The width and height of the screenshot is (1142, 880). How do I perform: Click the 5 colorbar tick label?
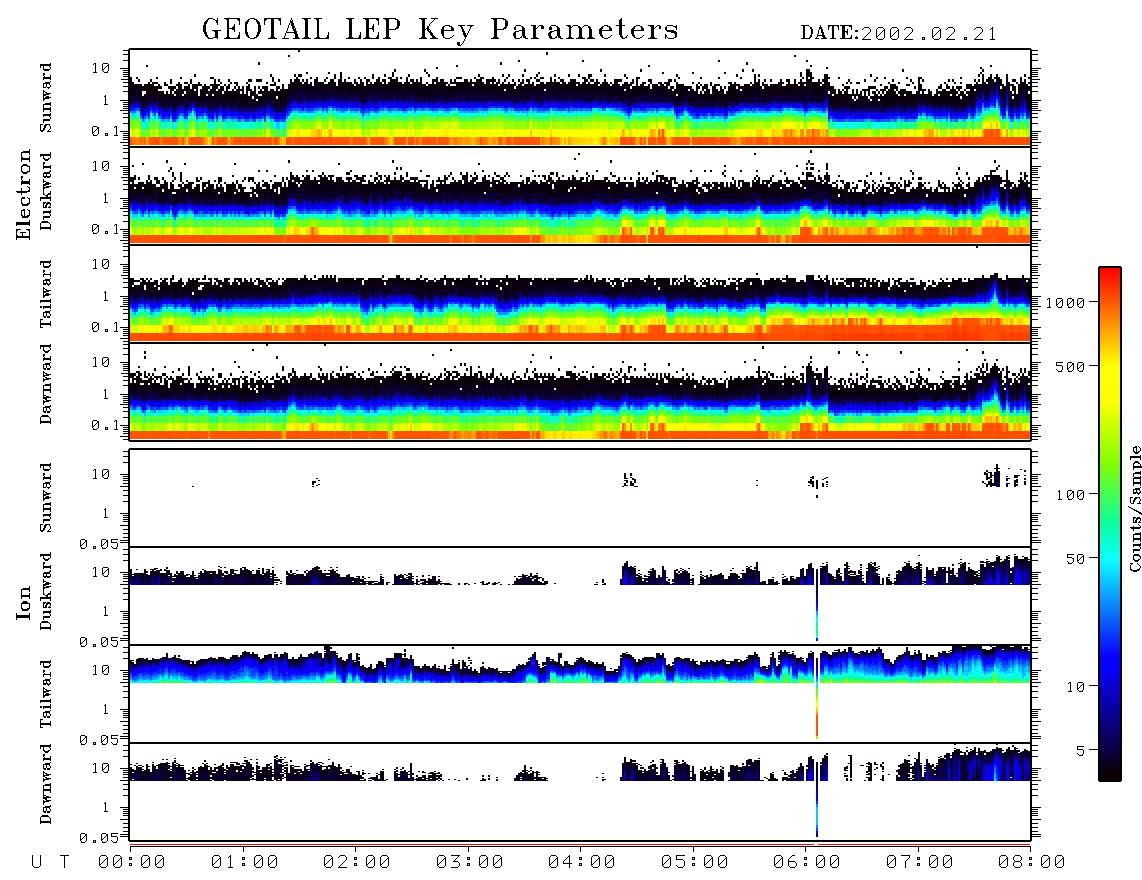tap(1081, 750)
